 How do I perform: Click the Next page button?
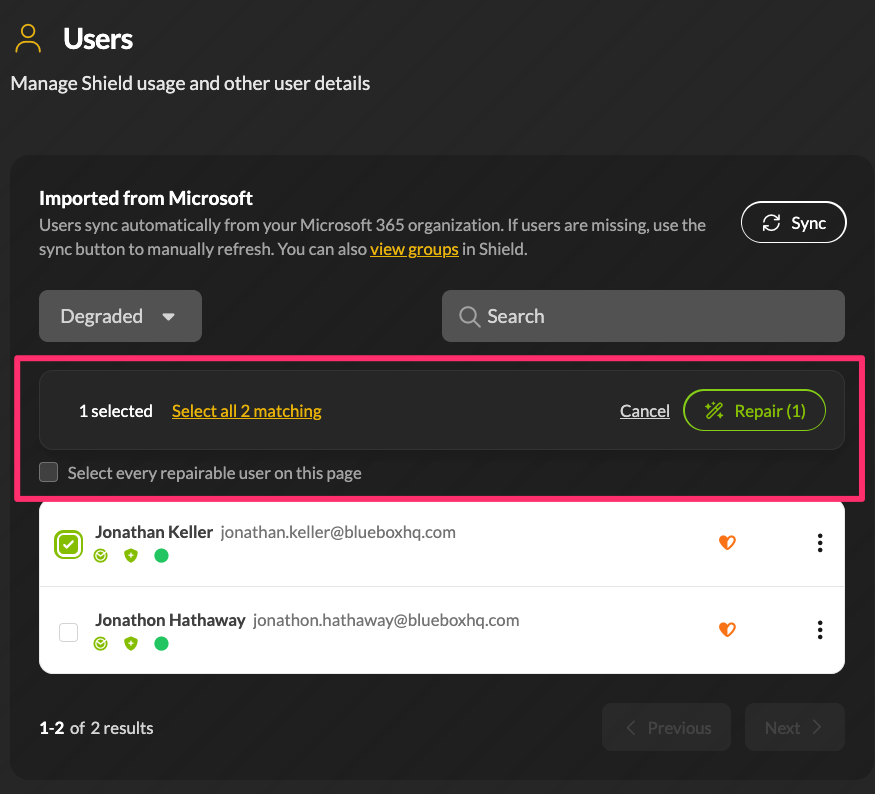[795, 727]
